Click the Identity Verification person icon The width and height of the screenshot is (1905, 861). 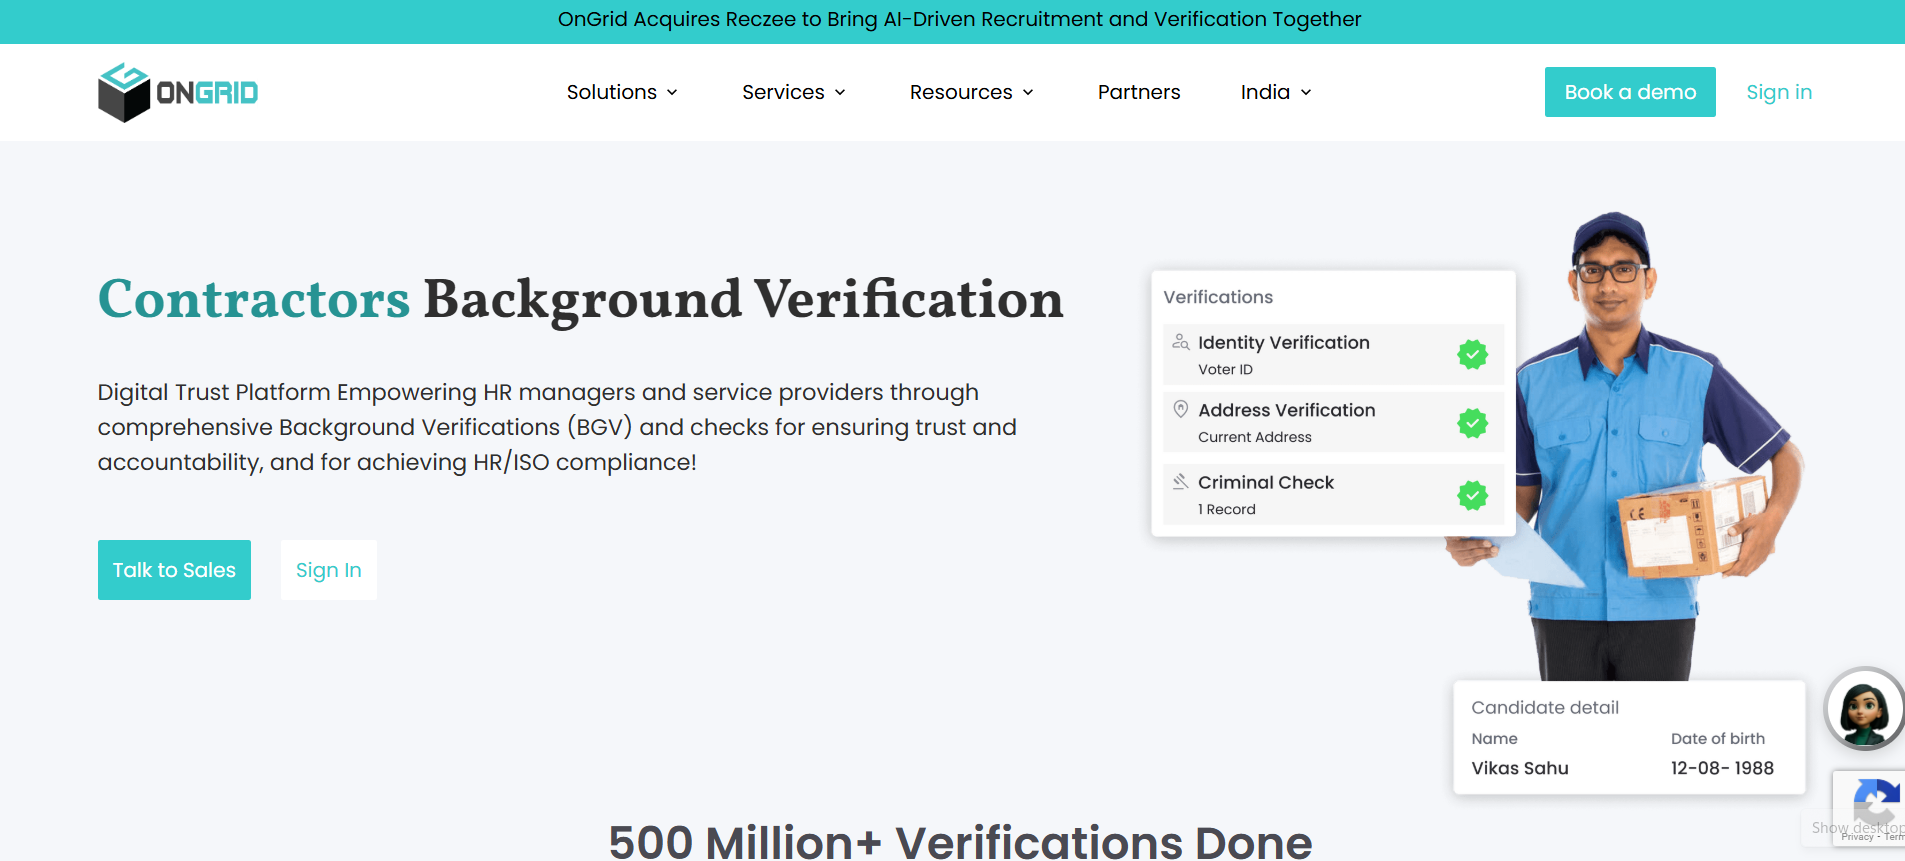coord(1180,342)
